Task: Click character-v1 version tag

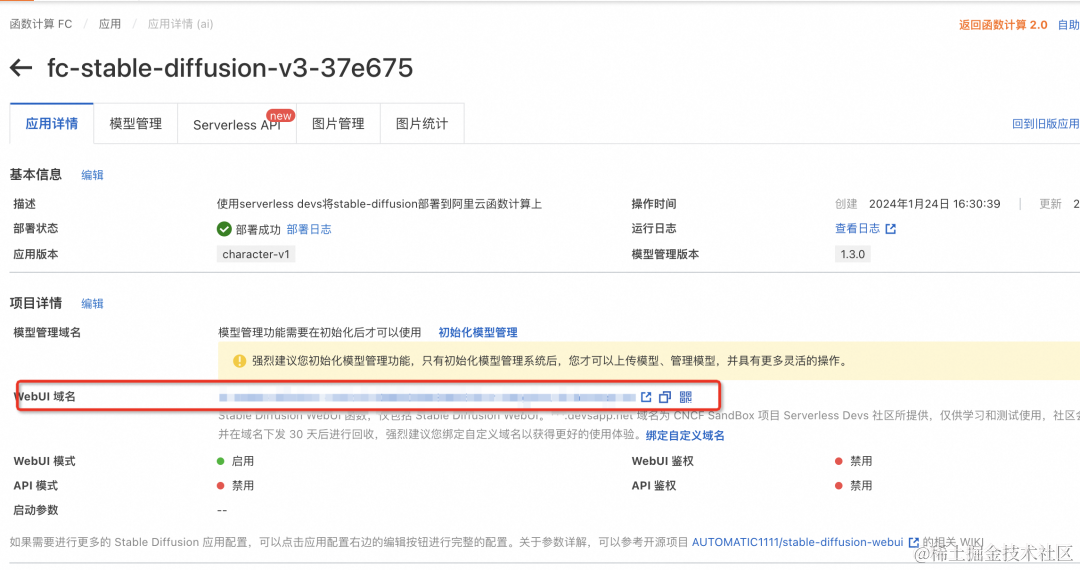Action: (256, 254)
